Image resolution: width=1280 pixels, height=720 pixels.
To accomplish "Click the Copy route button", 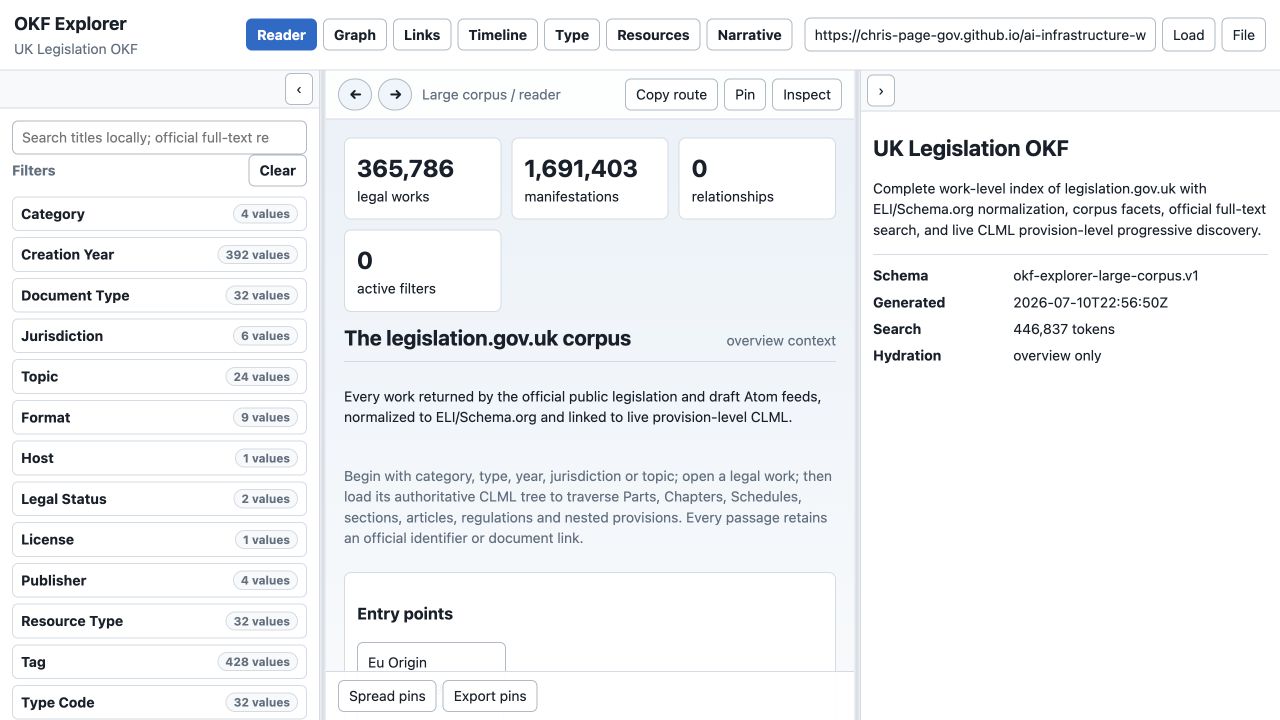I will (x=671, y=94).
